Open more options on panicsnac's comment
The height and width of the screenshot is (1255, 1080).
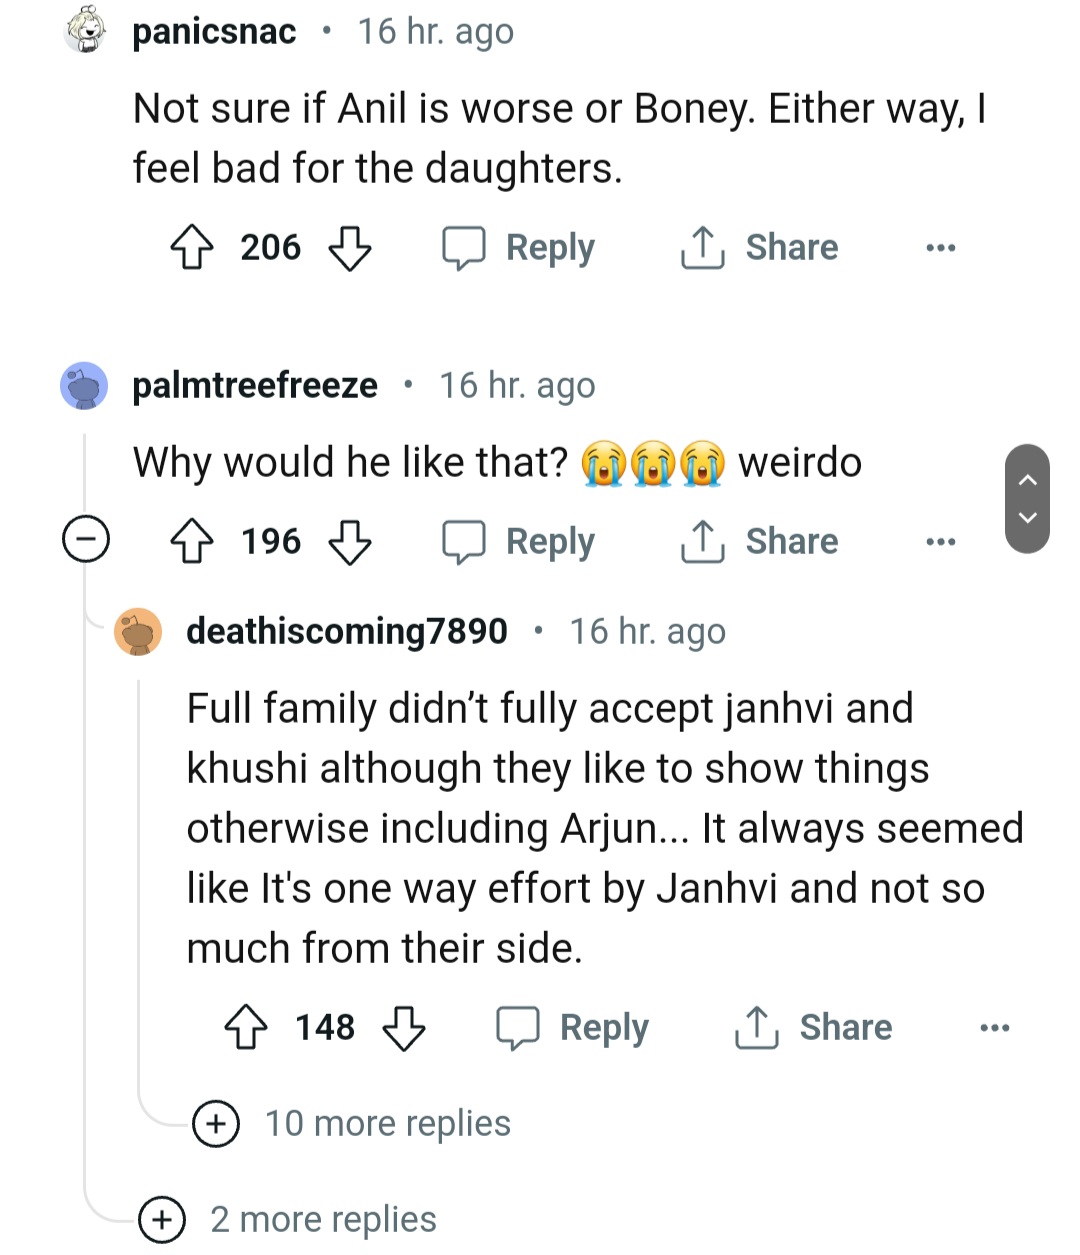point(940,247)
